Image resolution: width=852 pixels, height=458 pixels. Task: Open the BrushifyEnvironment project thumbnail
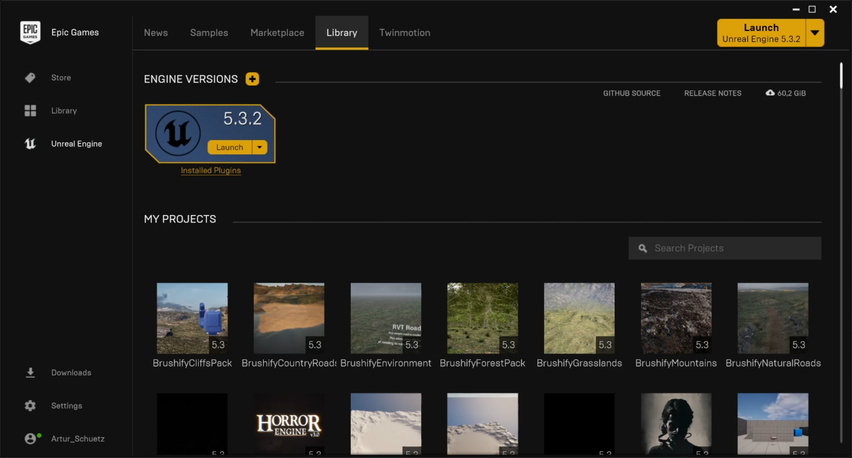(386, 318)
